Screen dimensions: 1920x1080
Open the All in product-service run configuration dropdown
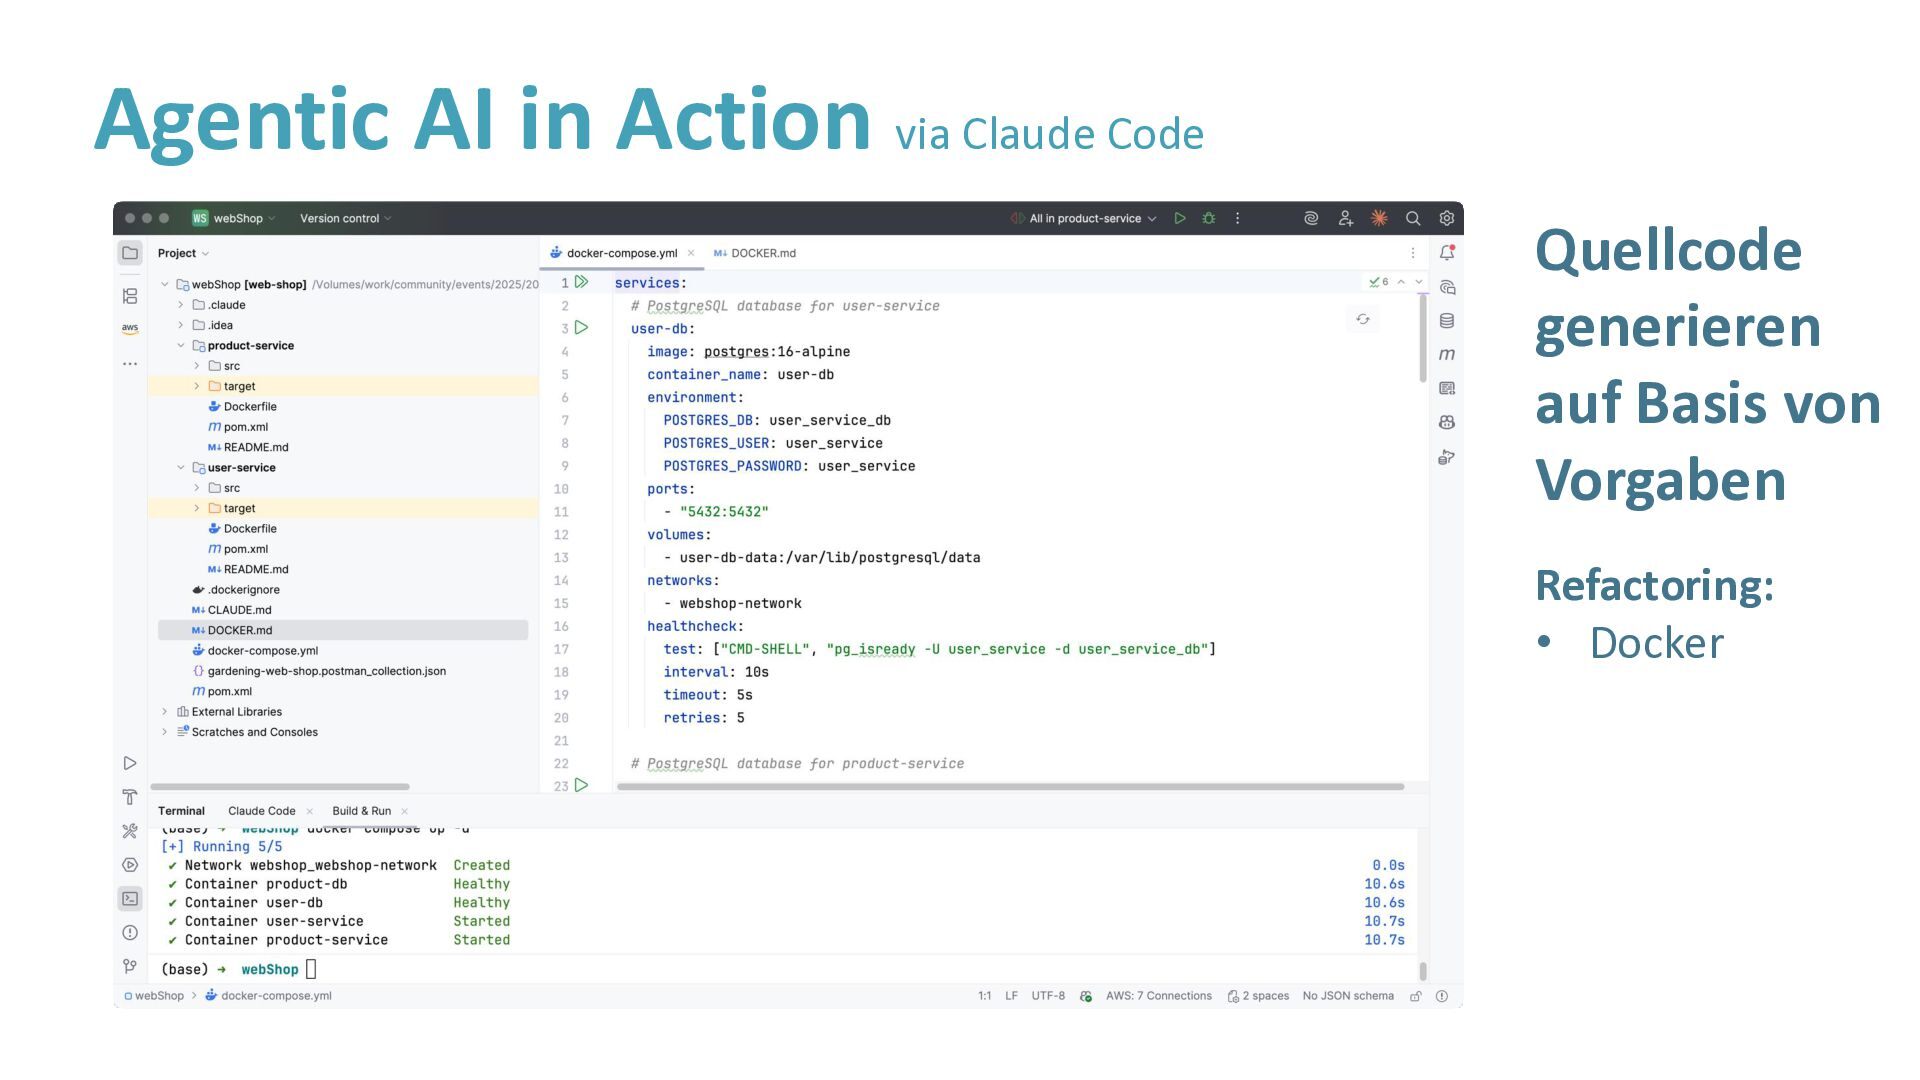(x=1092, y=218)
